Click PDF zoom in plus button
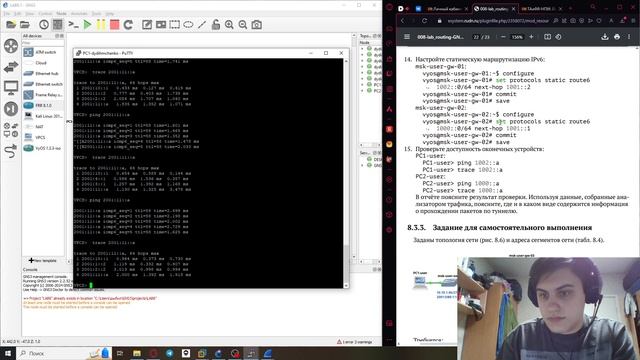Image resolution: width=640 pixels, height=360 pixels. [x=531, y=37]
